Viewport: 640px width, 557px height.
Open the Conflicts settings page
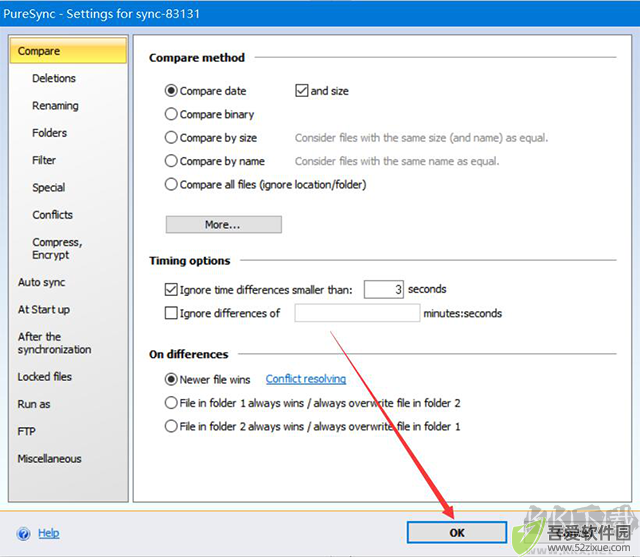tap(52, 215)
